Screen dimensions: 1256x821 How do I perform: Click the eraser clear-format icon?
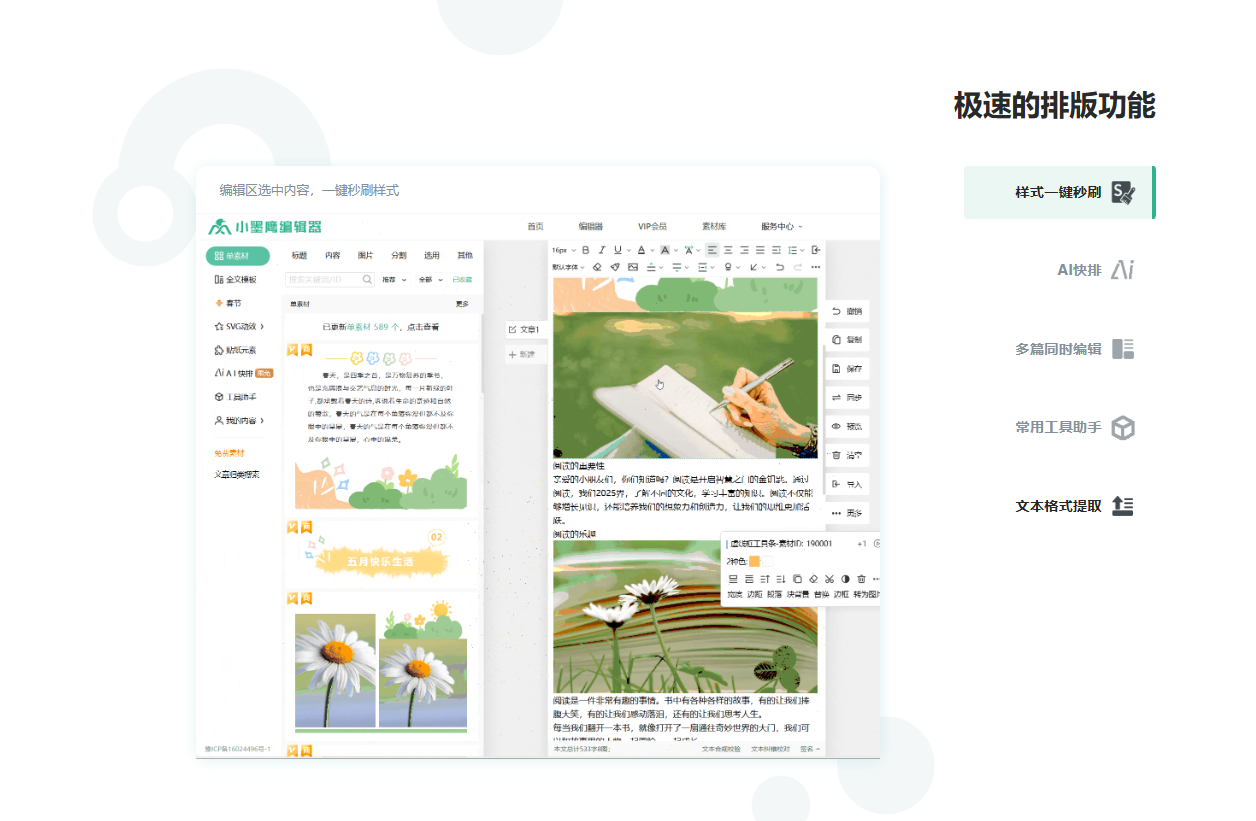click(x=597, y=267)
